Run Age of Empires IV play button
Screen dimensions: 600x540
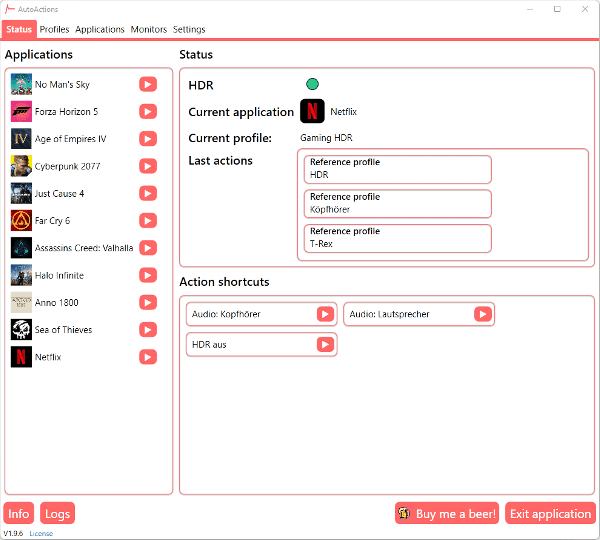tap(148, 139)
